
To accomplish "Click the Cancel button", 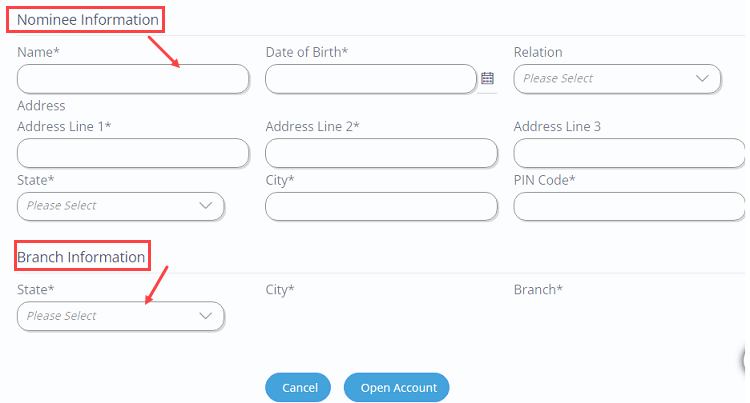I will pos(298,387).
